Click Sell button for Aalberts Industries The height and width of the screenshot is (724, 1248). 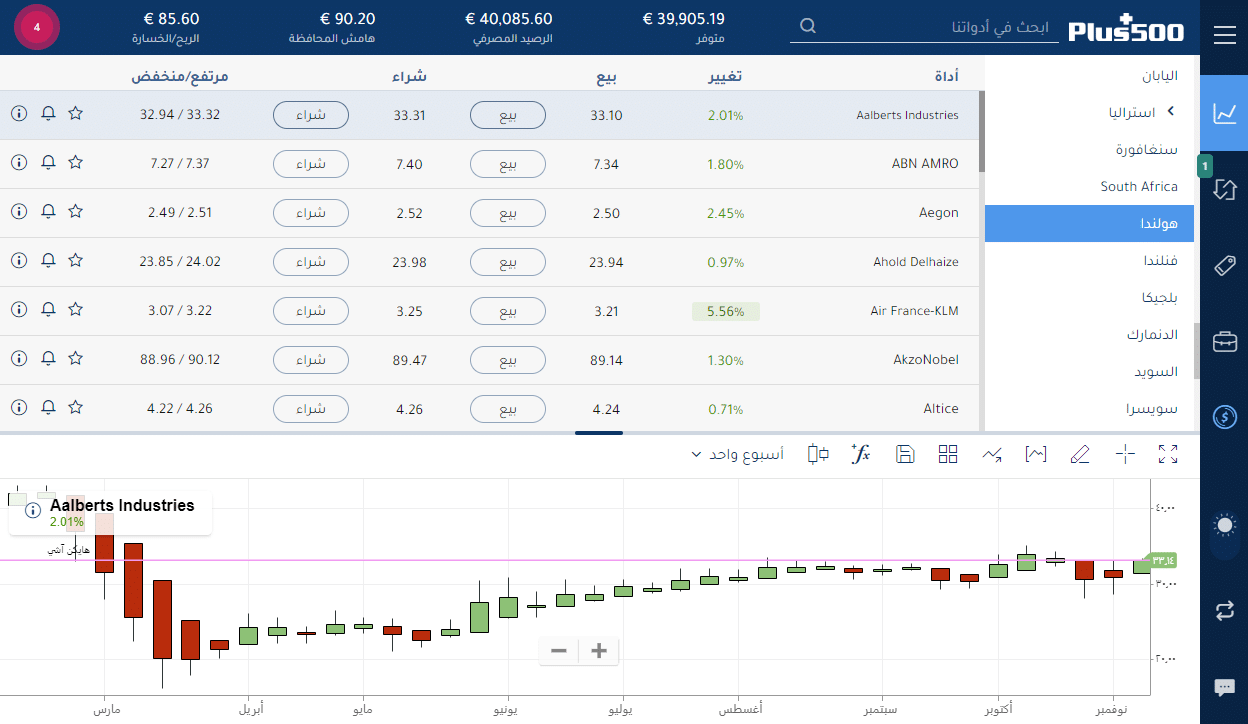pyautogui.click(x=508, y=115)
